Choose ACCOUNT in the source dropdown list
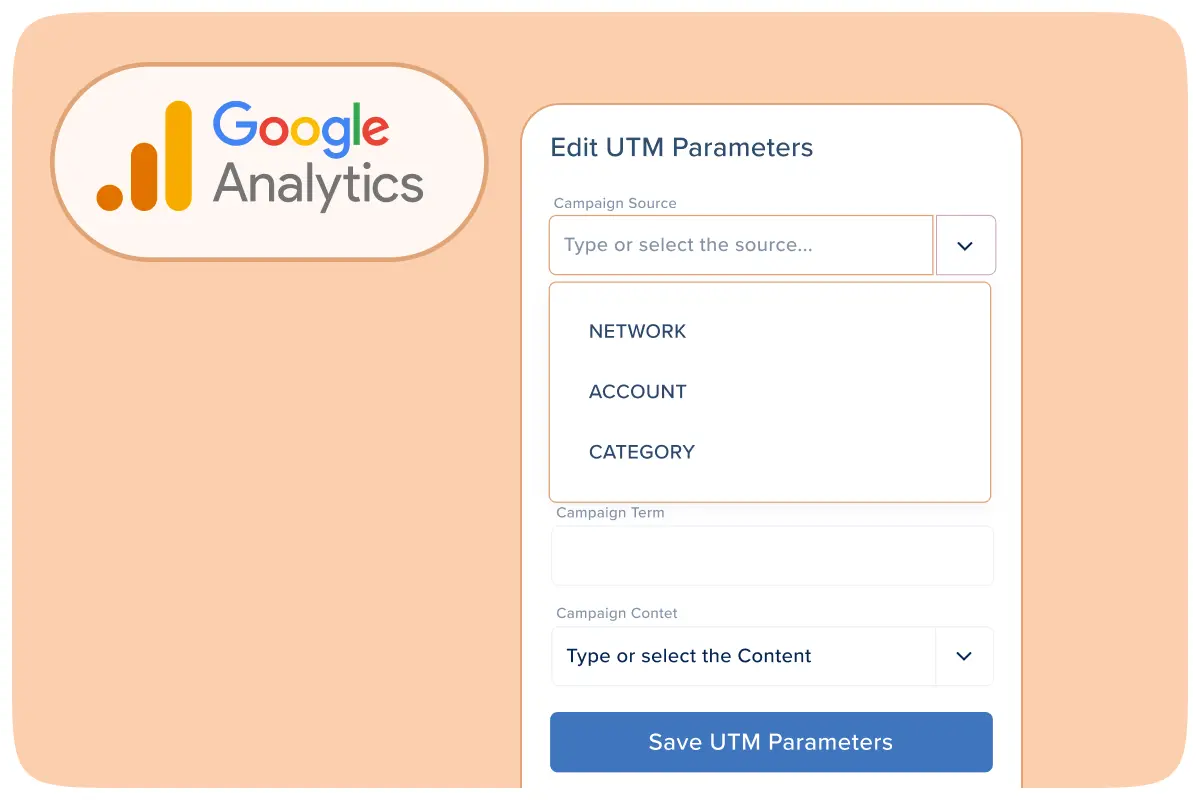1200x800 pixels. coord(638,392)
